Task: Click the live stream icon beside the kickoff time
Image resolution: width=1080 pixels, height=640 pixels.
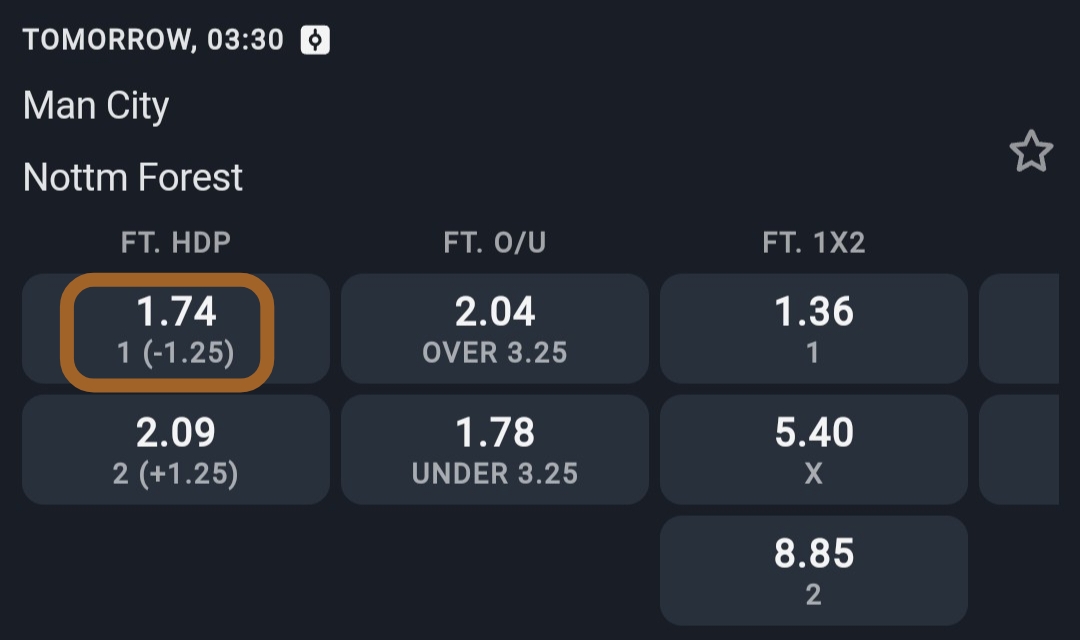Action: (315, 40)
